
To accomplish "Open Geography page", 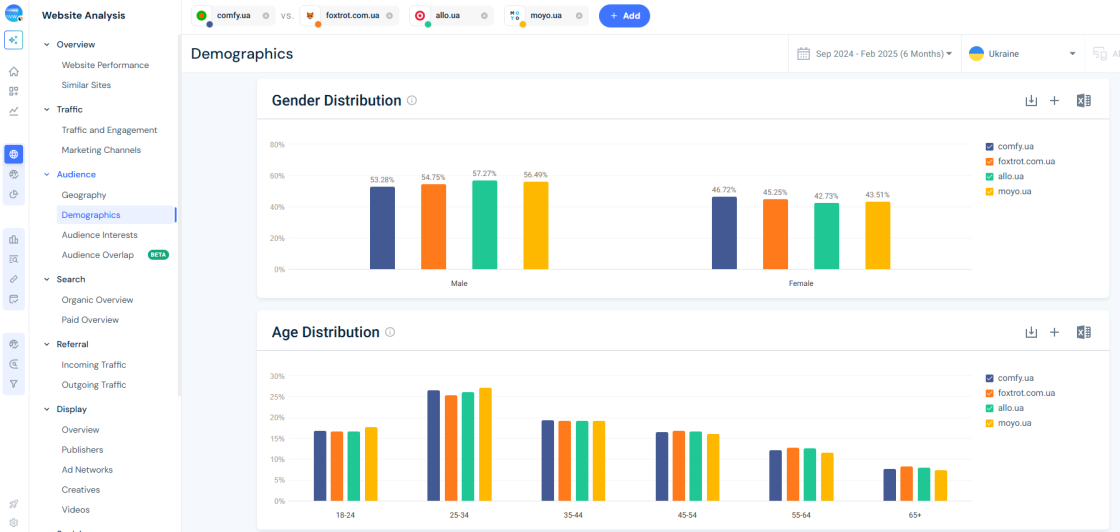I will tap(84, 195).
